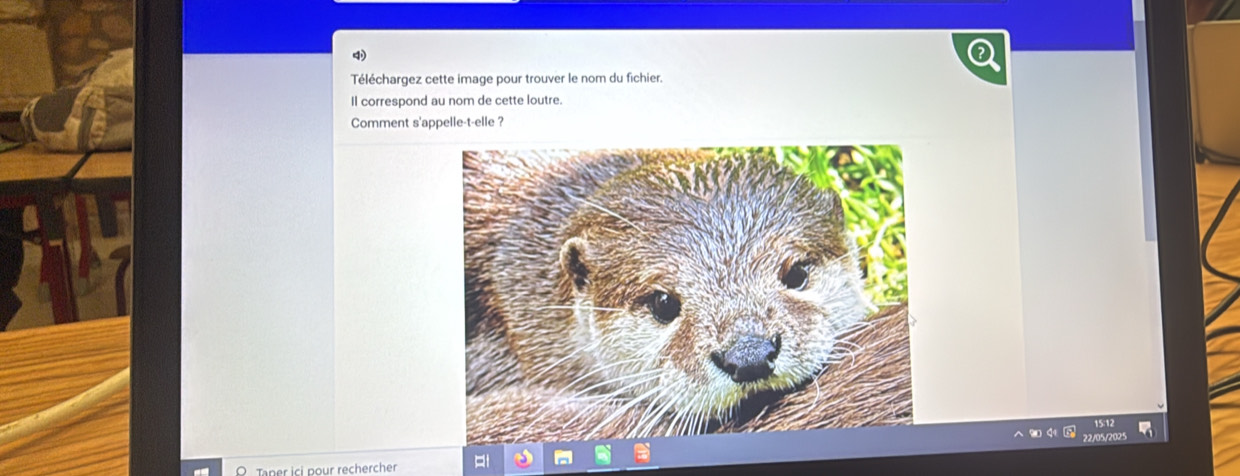The width and height of the screenshot is (1240, 476).
Task: Open File Explorer from the taskbar
Action: [565, 457]
